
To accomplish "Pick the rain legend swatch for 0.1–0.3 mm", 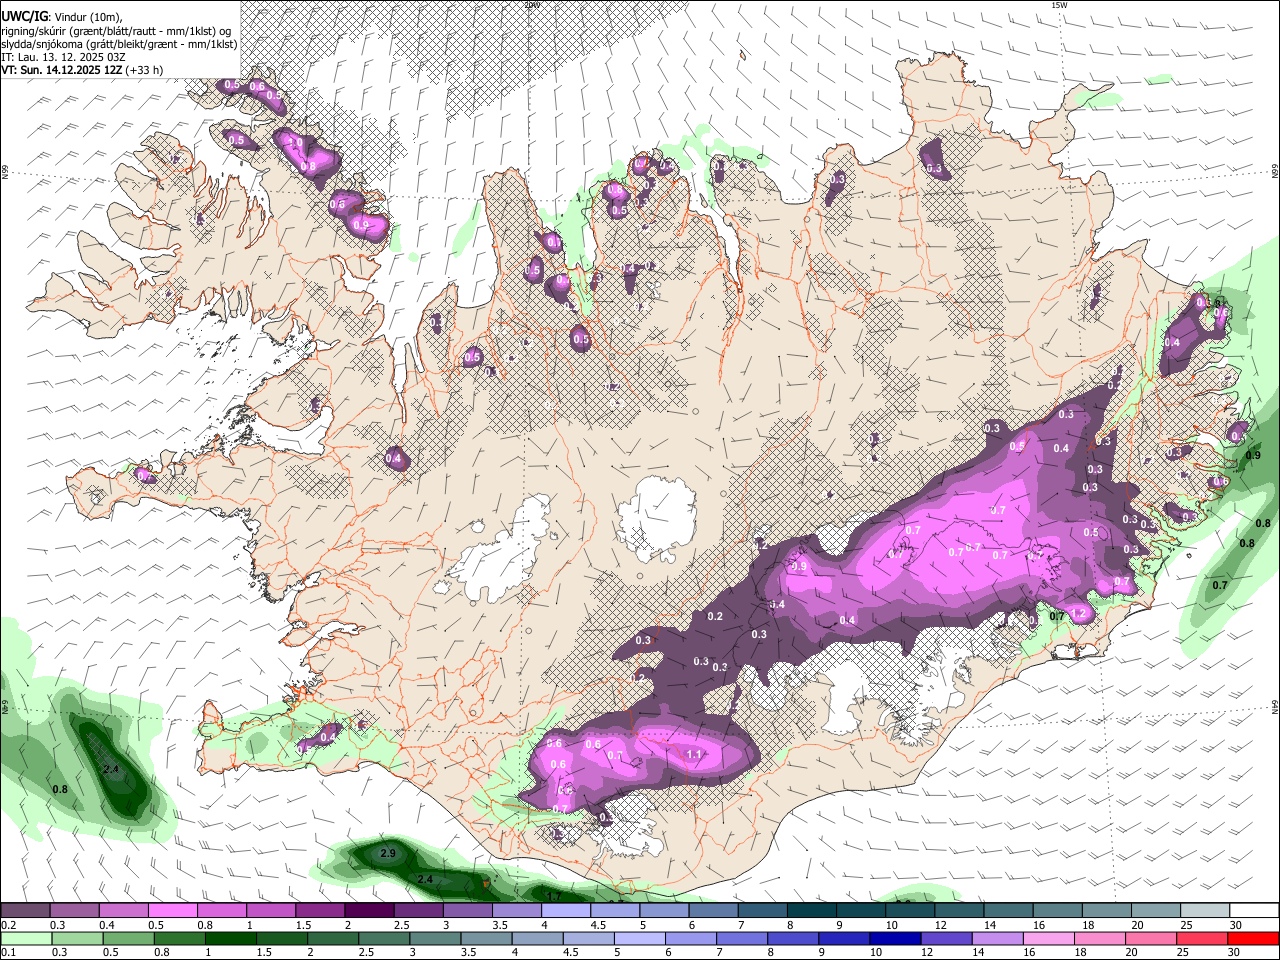I will tap(25, 938).
